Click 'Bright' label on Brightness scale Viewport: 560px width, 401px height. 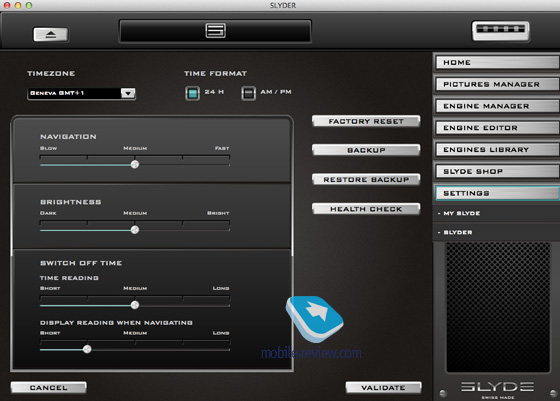coord(218,213)
